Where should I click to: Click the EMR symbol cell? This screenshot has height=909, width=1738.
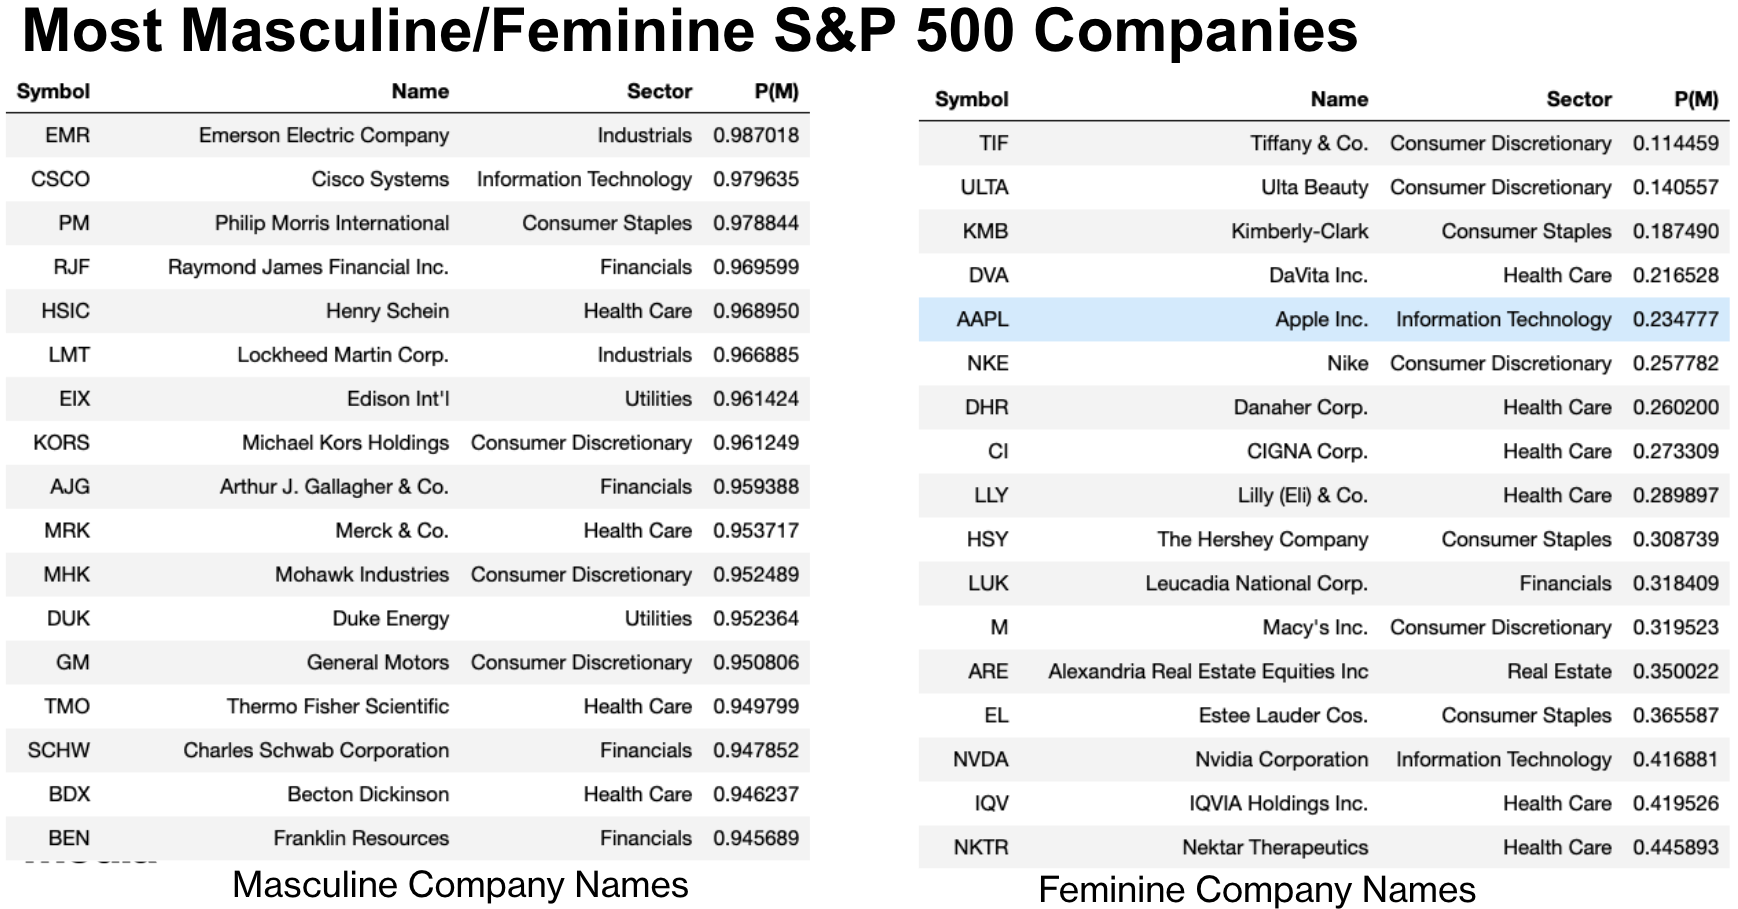pyautogui.click(x=67, y=136)
